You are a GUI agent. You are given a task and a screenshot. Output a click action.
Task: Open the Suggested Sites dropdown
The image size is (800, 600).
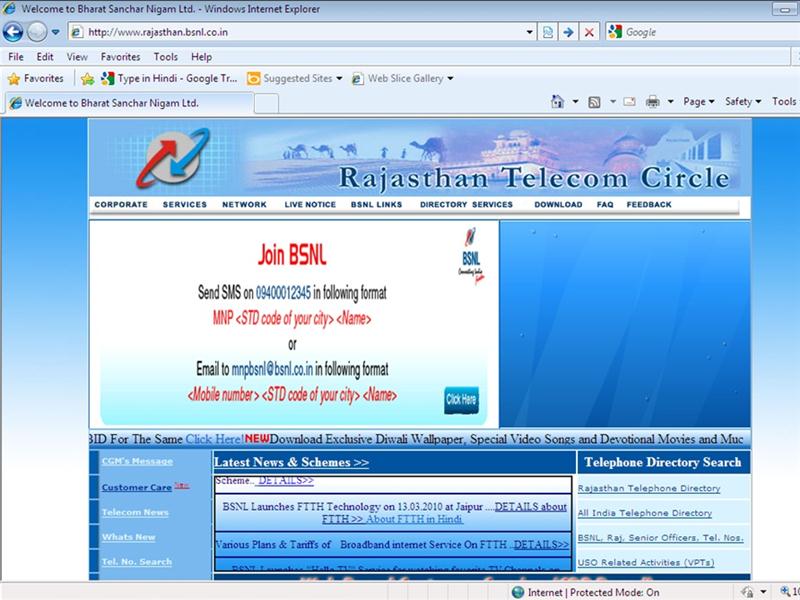click(x=295, y=78)
